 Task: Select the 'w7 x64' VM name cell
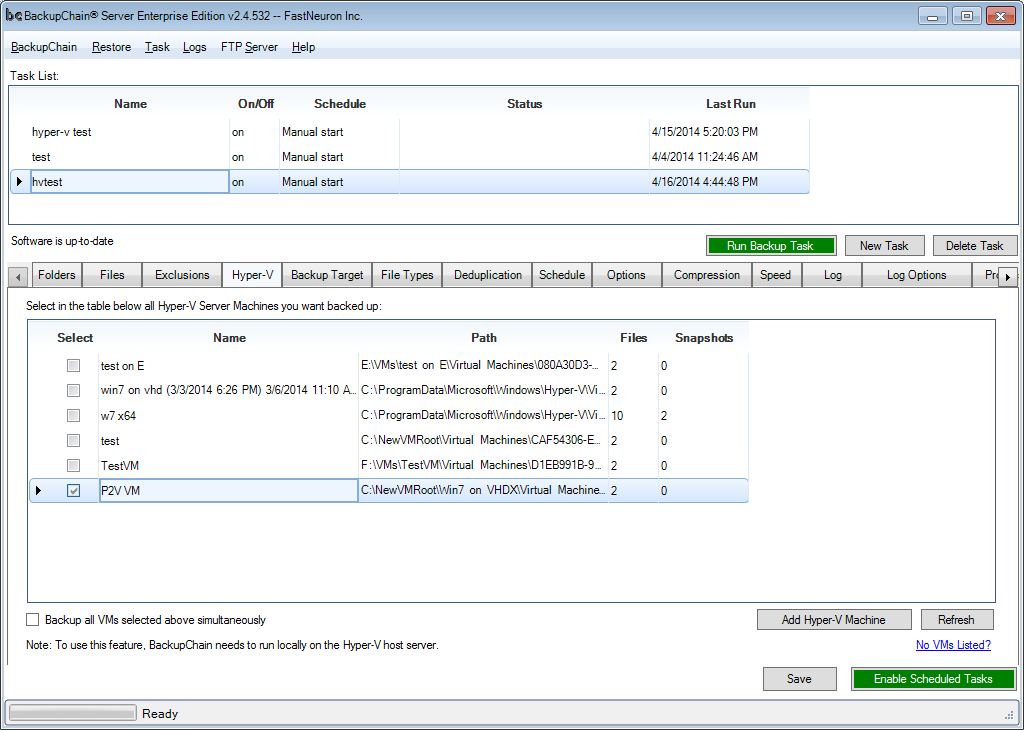(x=229, y=415)
